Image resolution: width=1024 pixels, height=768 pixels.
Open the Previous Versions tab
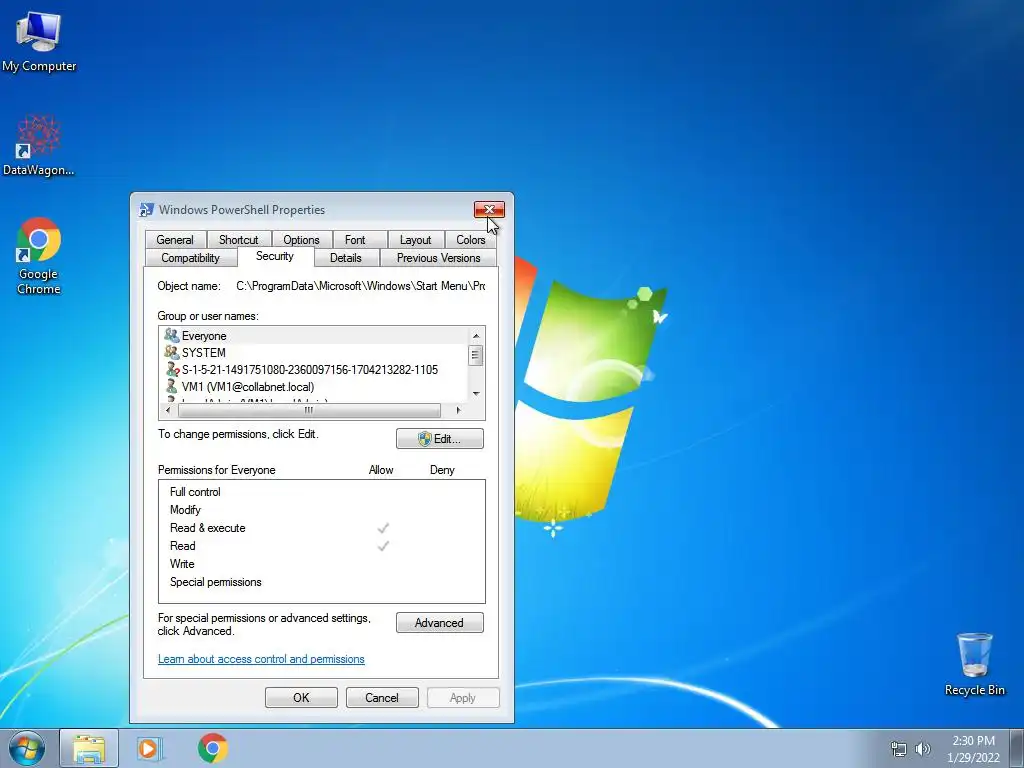pyautogui.click(x=438, y=258)
